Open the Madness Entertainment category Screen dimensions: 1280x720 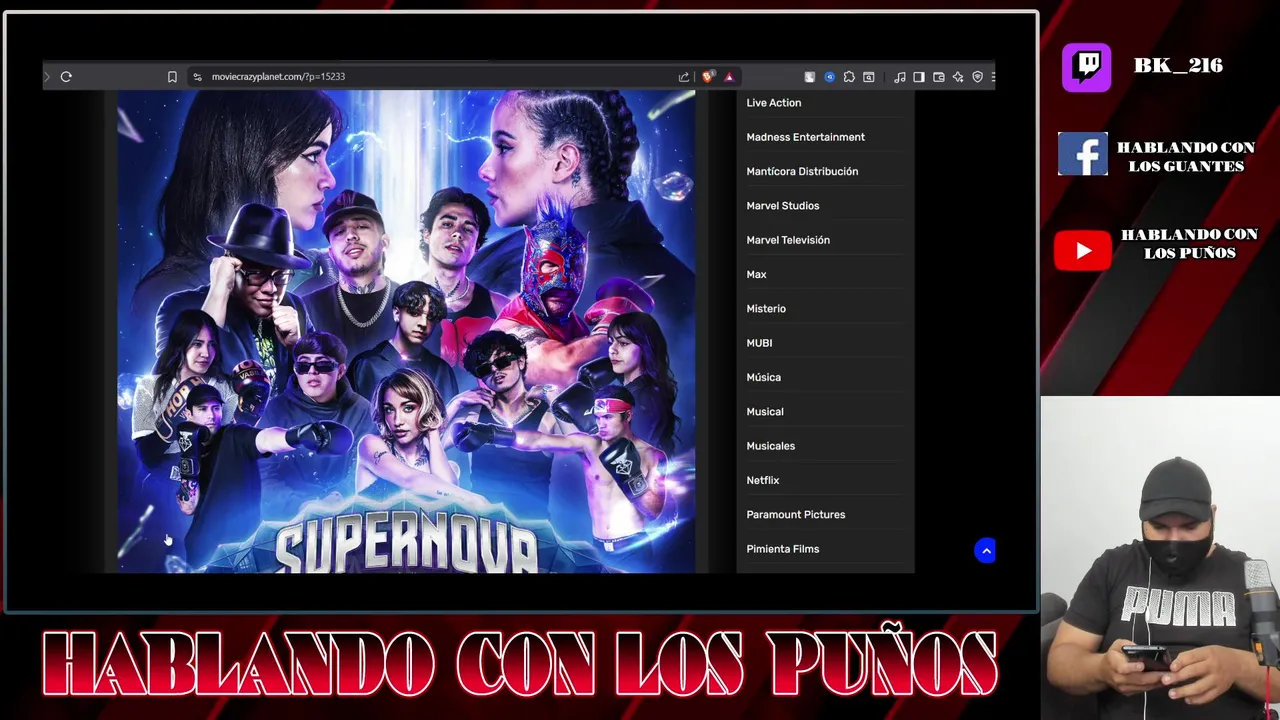(x=805, y=137)
